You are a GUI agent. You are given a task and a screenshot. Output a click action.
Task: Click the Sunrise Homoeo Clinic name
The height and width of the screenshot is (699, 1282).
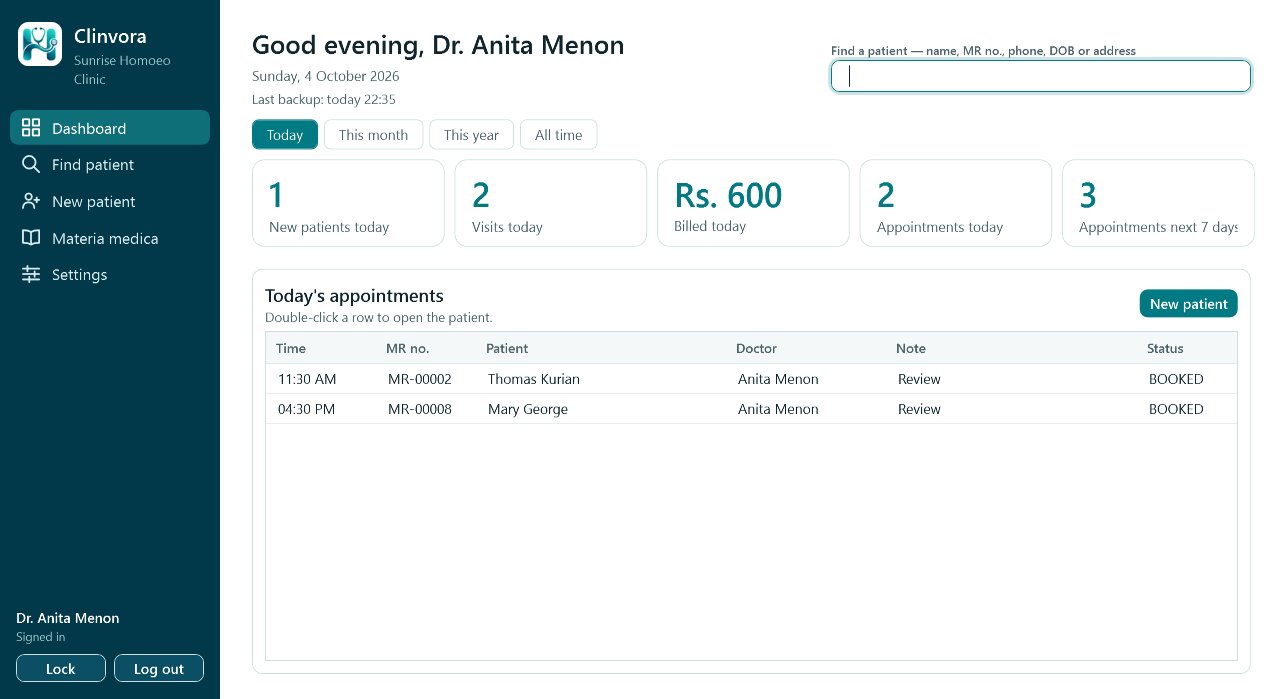(122, 70)
